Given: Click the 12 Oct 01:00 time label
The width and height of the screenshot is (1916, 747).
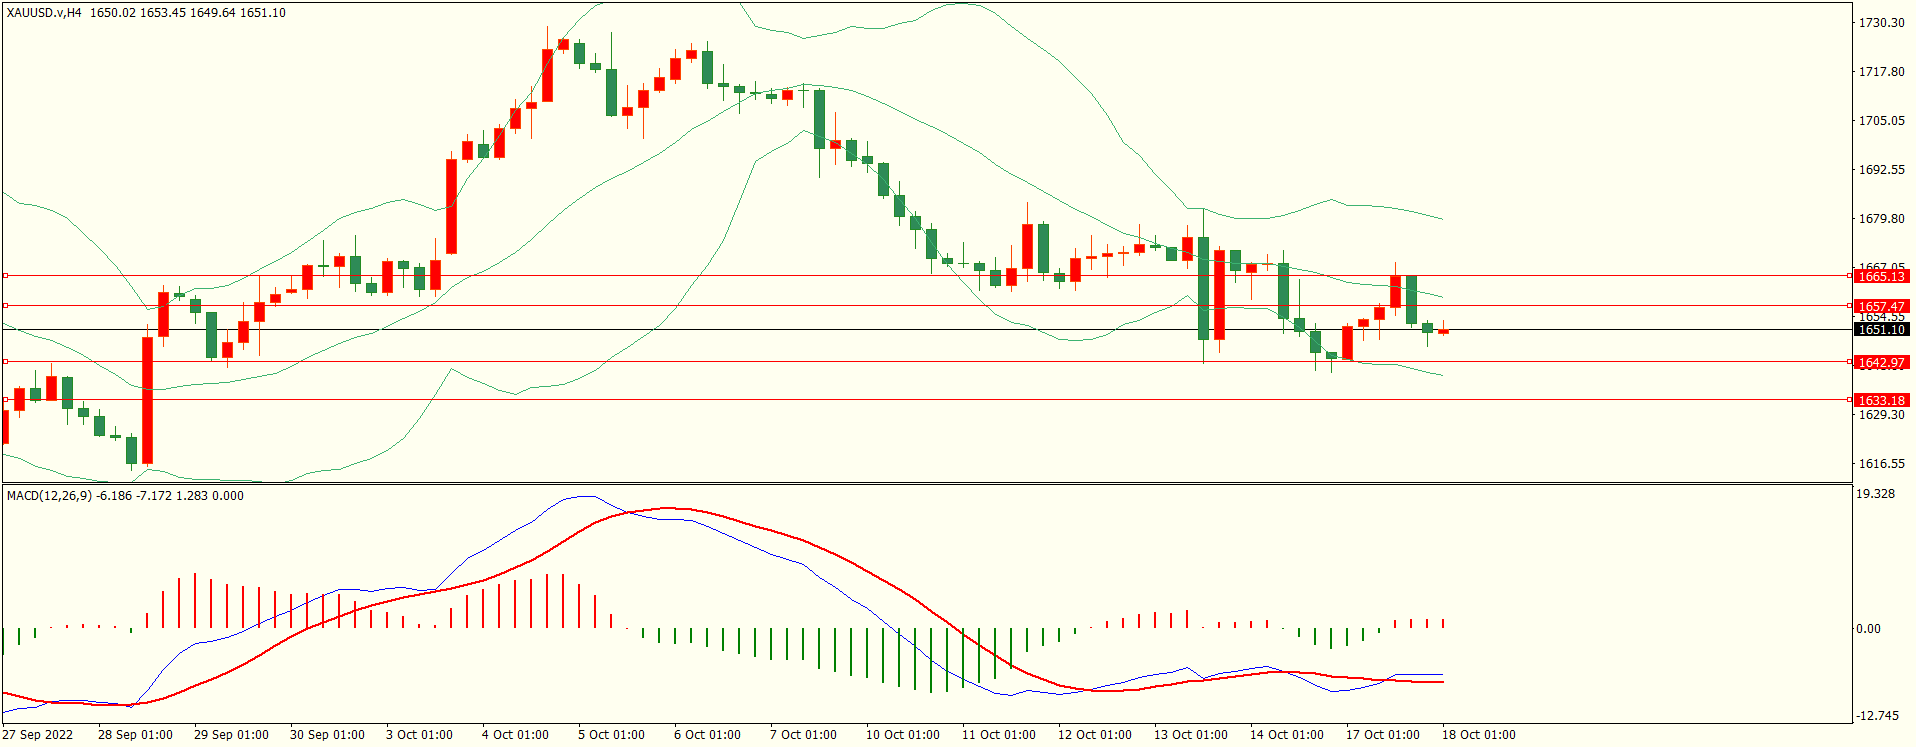Looking at the screenshot, I should click(x=1095, y=734).
